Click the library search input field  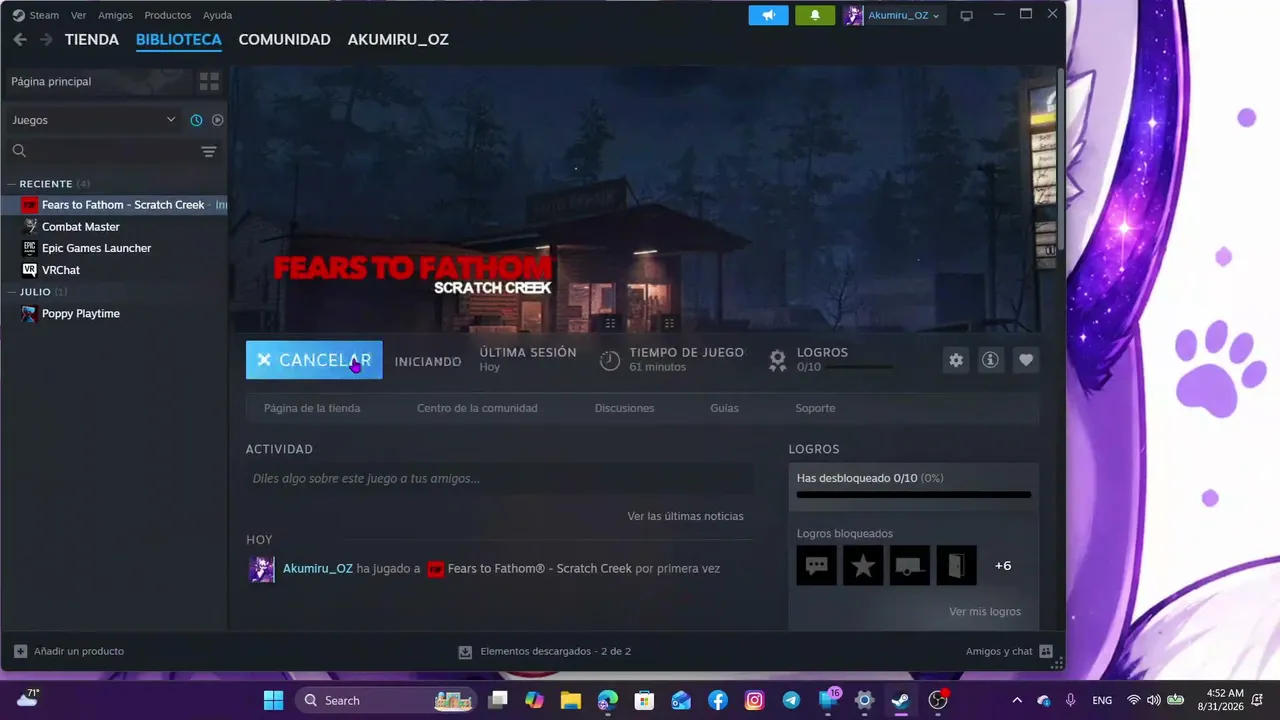pos(110,151)
